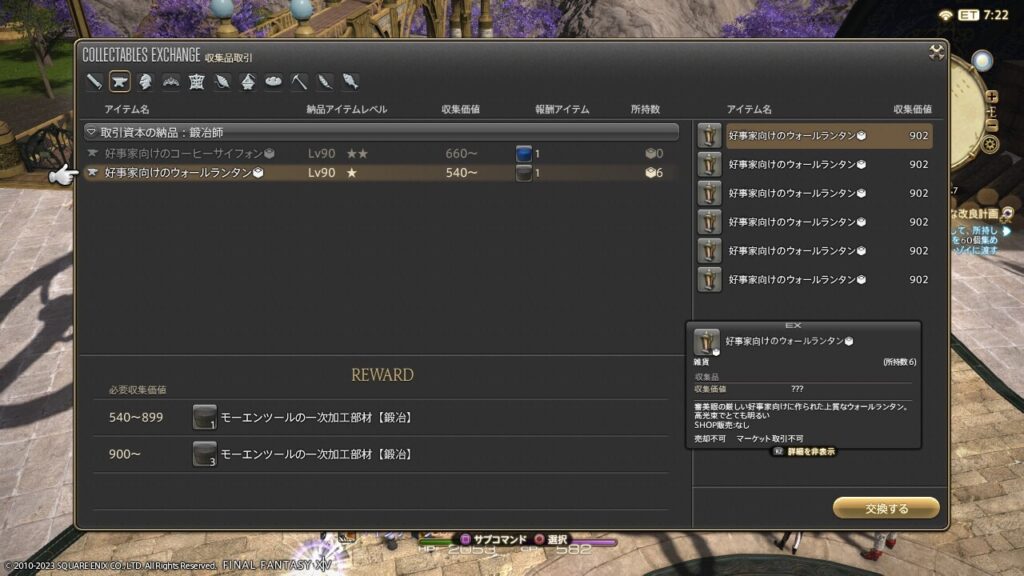This screenshot has height=576, width=1024.
Task: Click 詳細を非表示 to hide details
Action: click(x=805, y=451)
